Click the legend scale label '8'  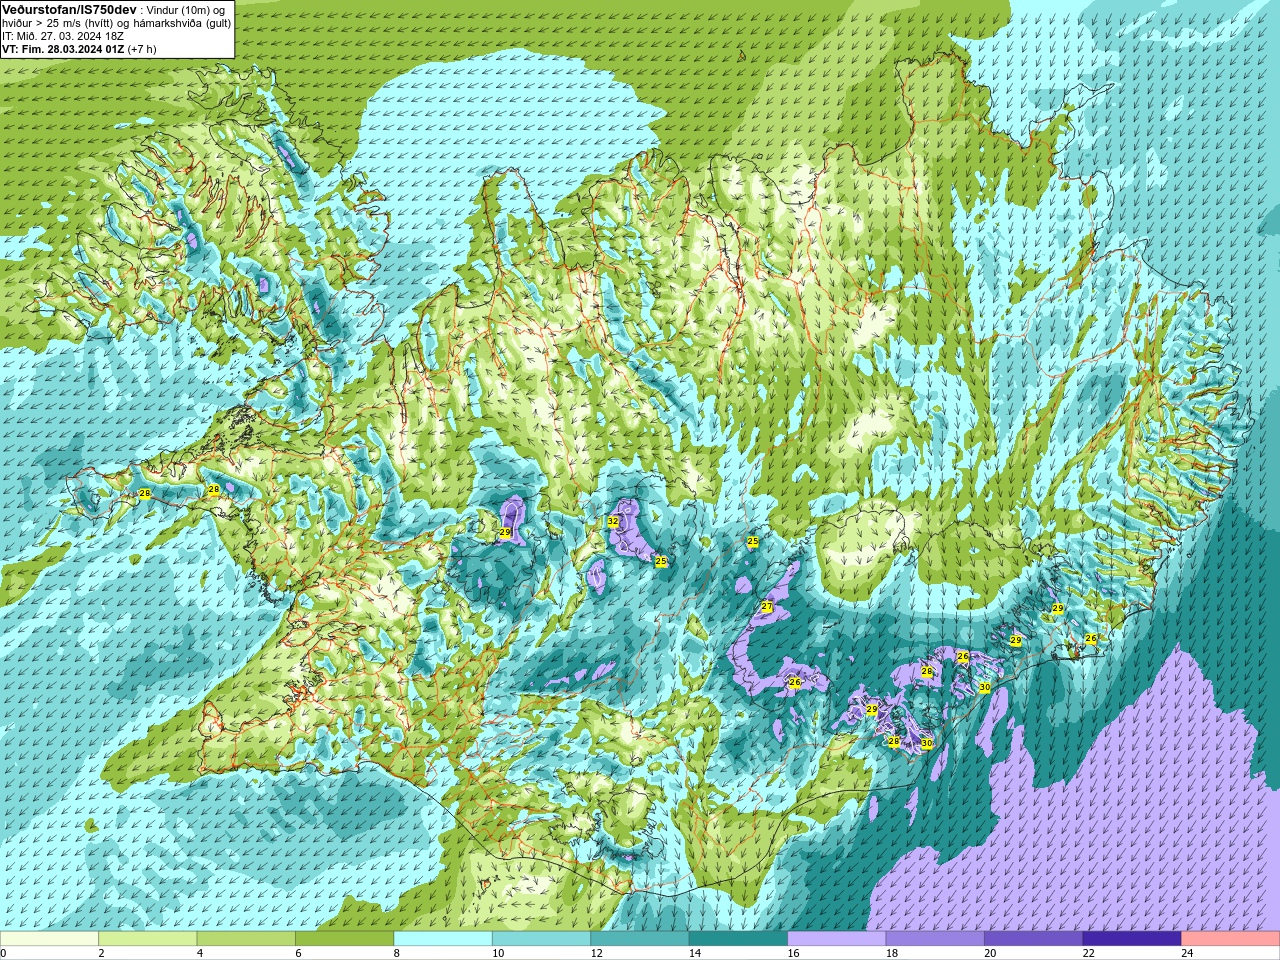[397, 953]
